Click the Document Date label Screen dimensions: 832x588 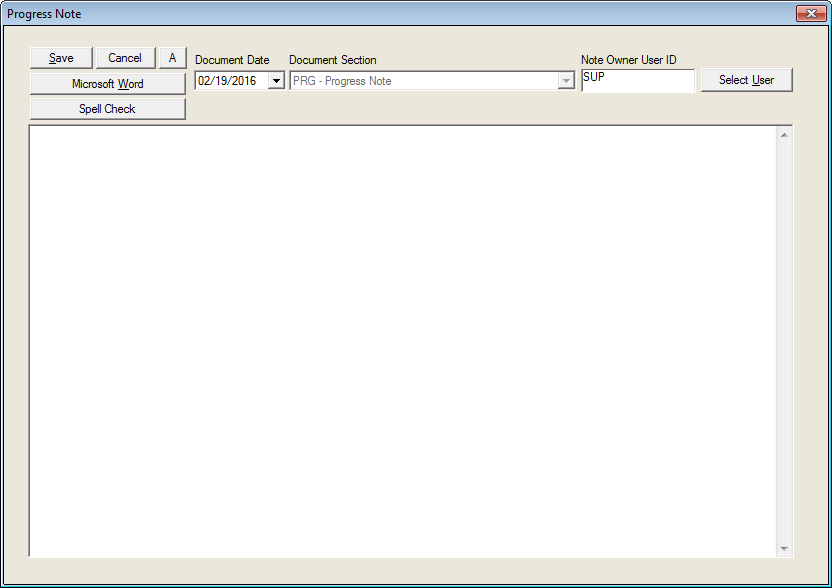[x=234, y=59]
